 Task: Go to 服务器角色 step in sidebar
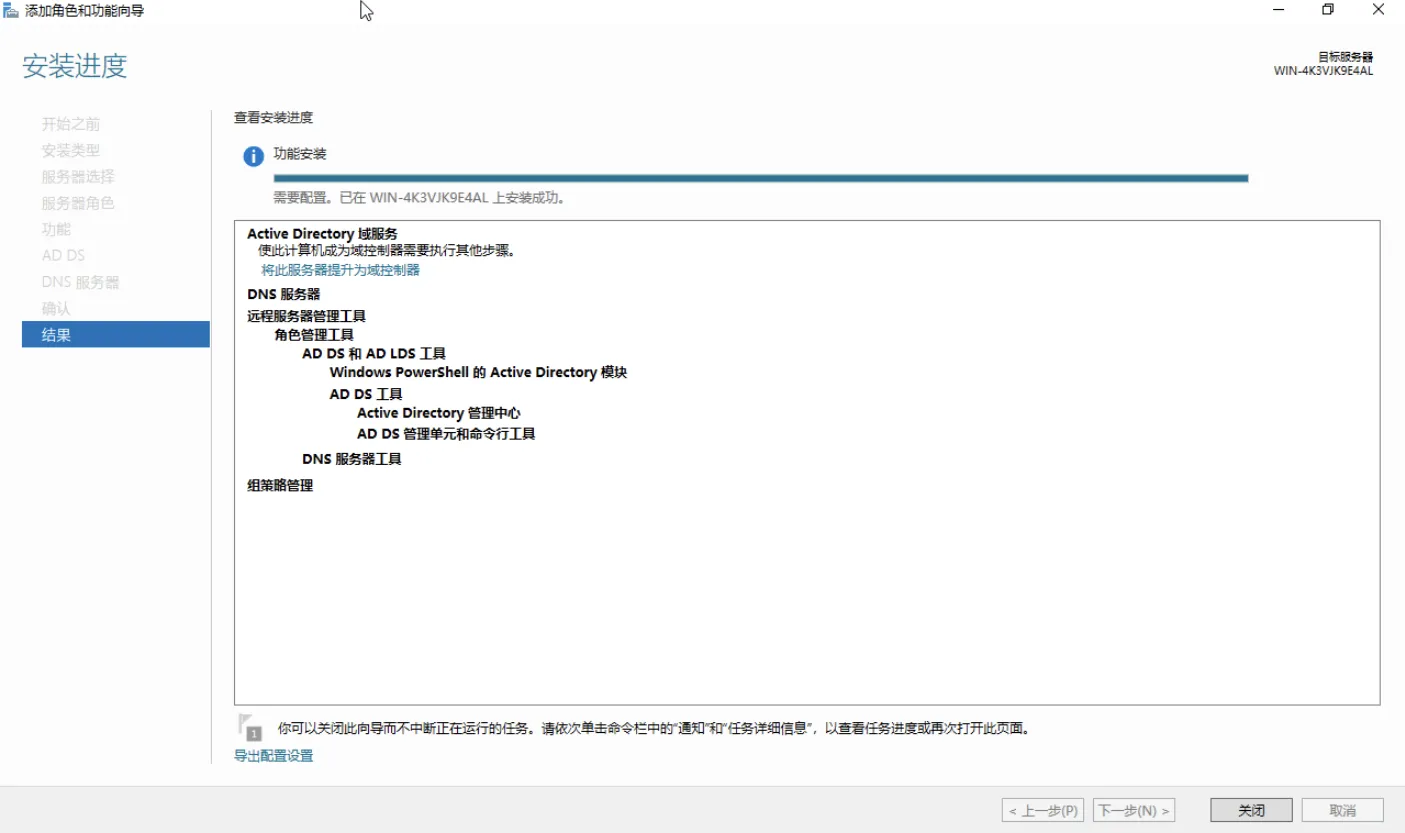[78, 203]
